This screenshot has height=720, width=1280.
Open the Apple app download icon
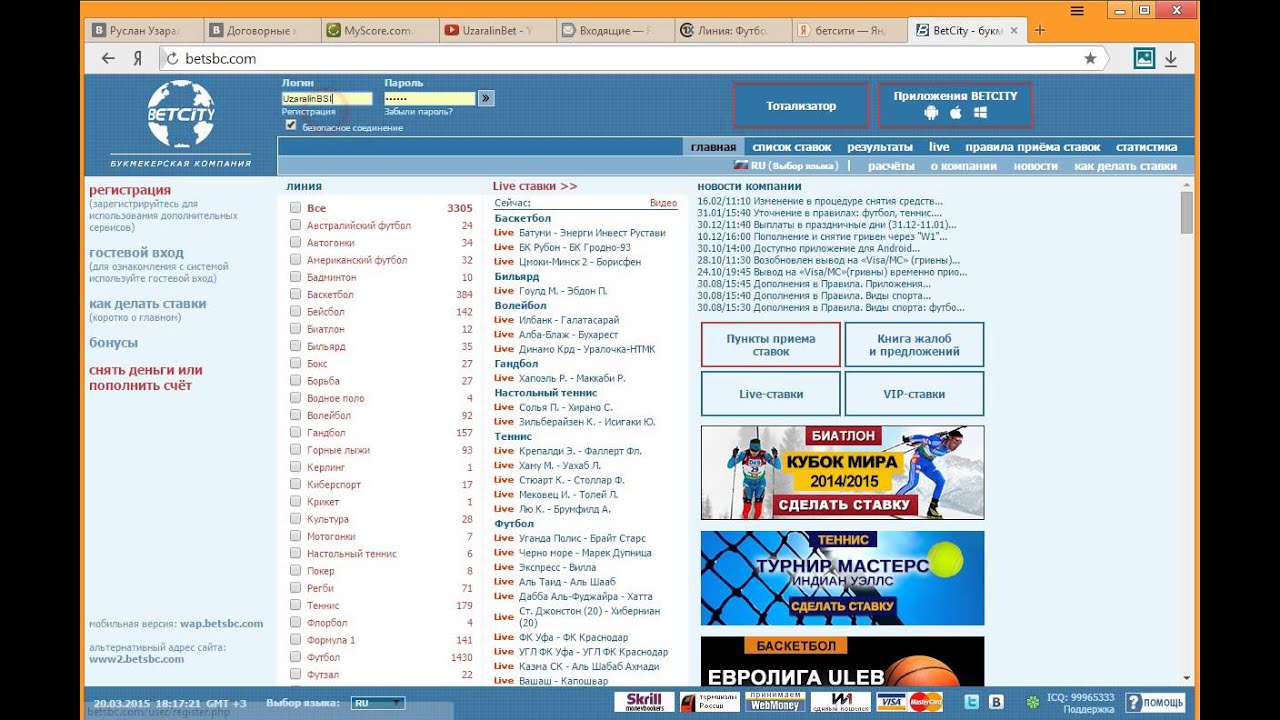coord(955,113)
